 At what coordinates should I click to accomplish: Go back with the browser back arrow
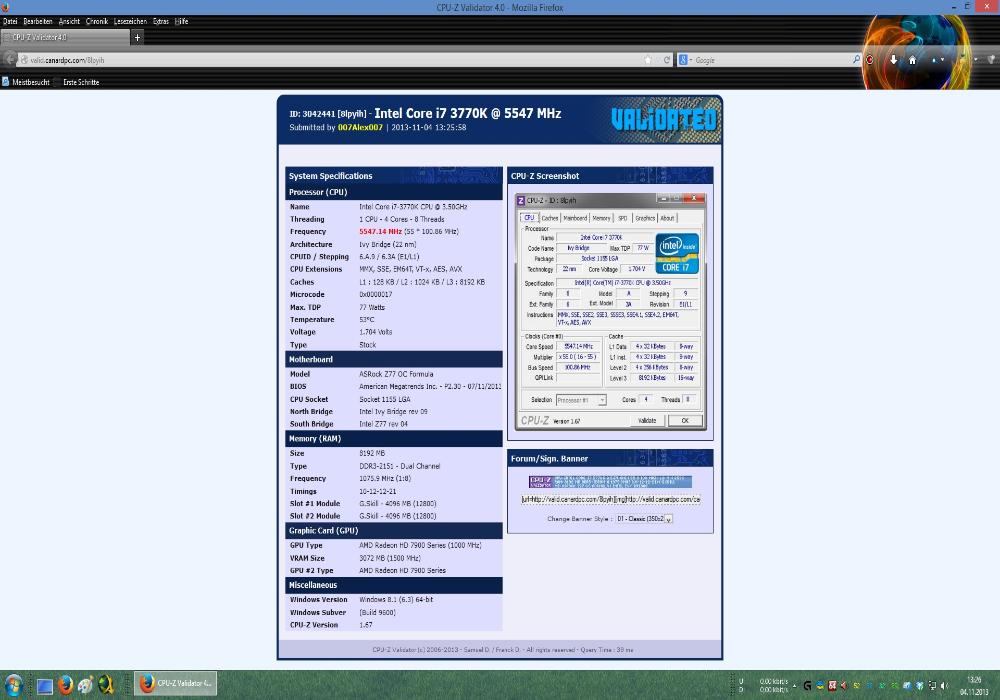coord(9,59)
